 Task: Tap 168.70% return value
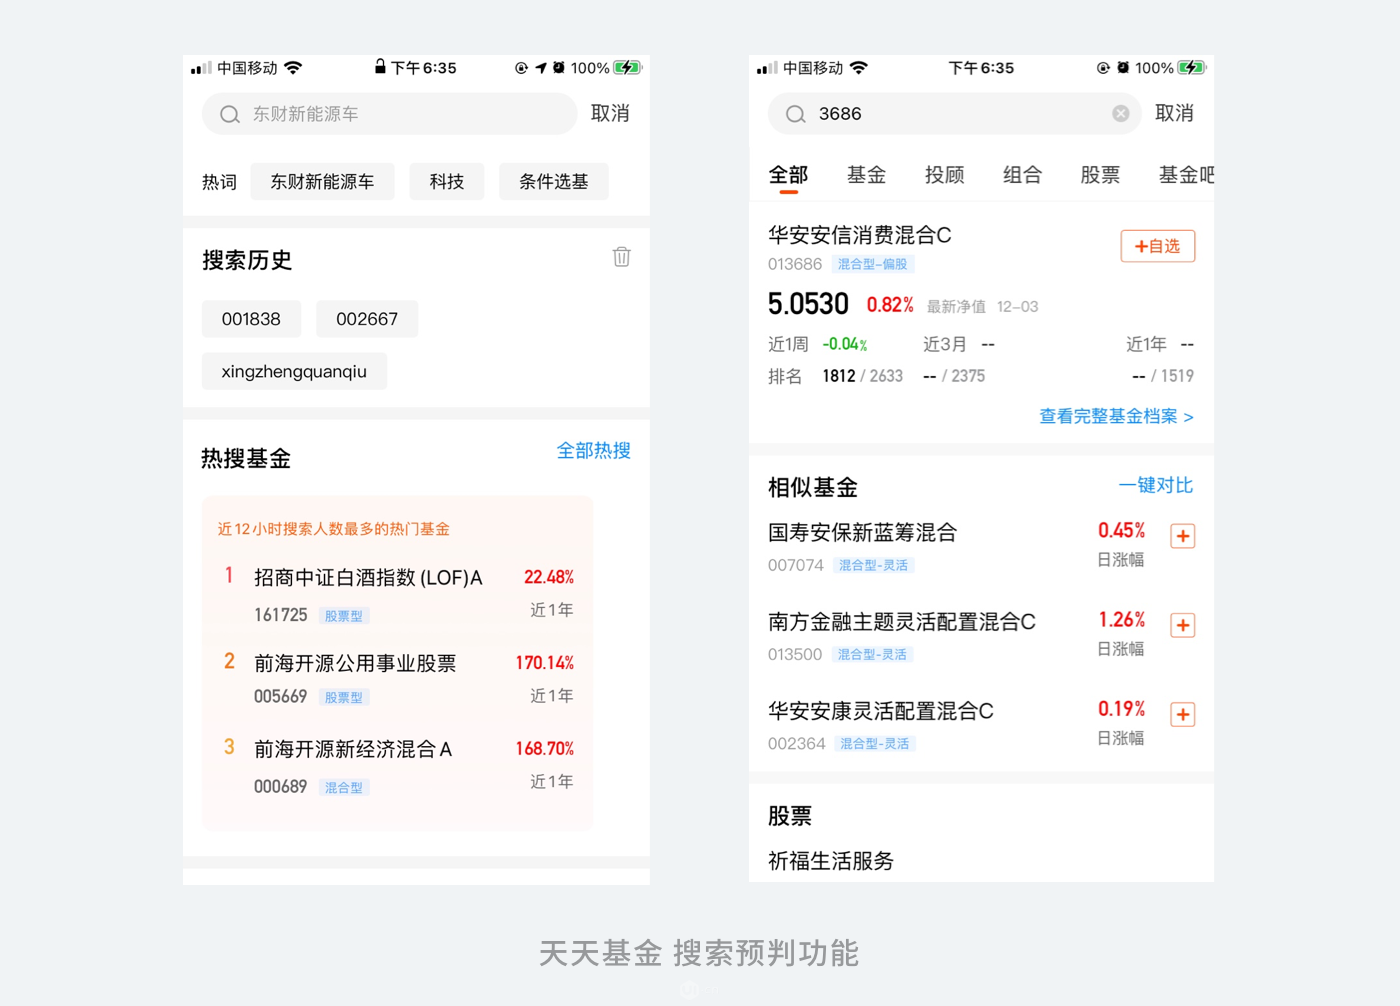[545, 749]
